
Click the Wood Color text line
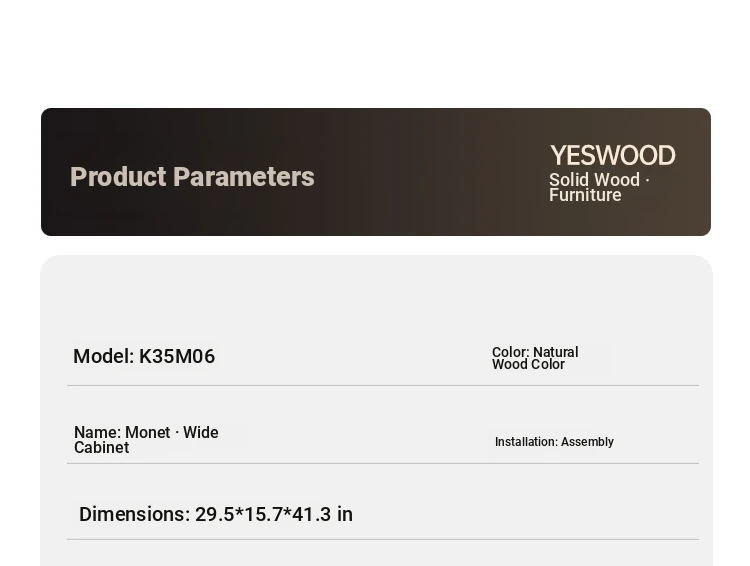[528, 365]
